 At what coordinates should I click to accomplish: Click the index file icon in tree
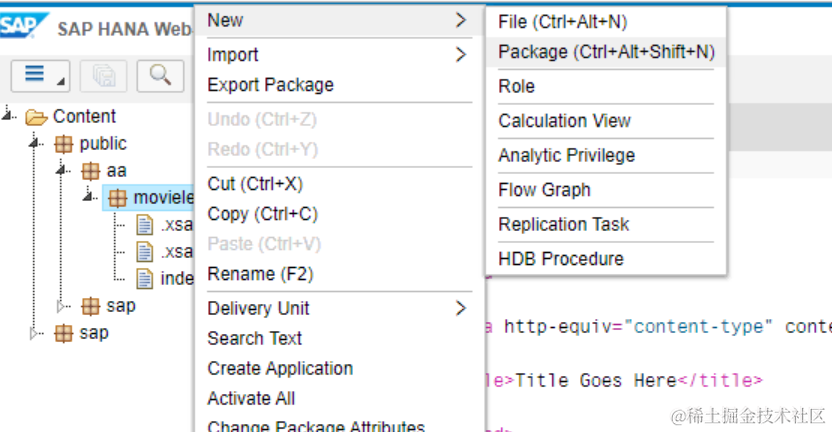(x=145, y=278)
